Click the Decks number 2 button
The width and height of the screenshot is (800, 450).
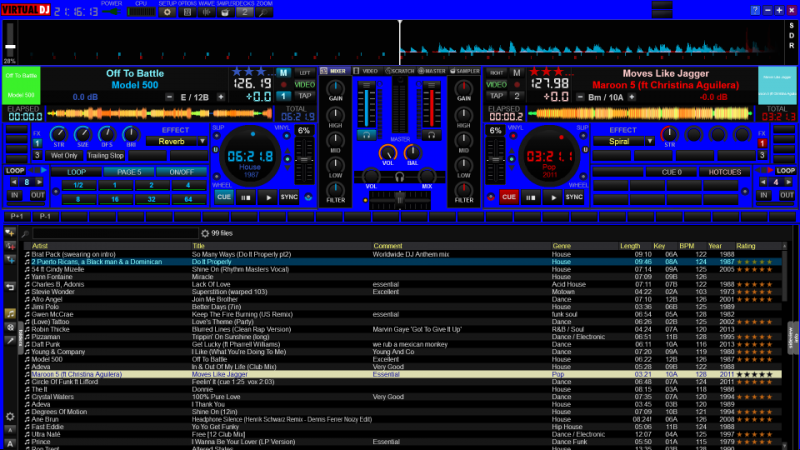coord(244,12)
